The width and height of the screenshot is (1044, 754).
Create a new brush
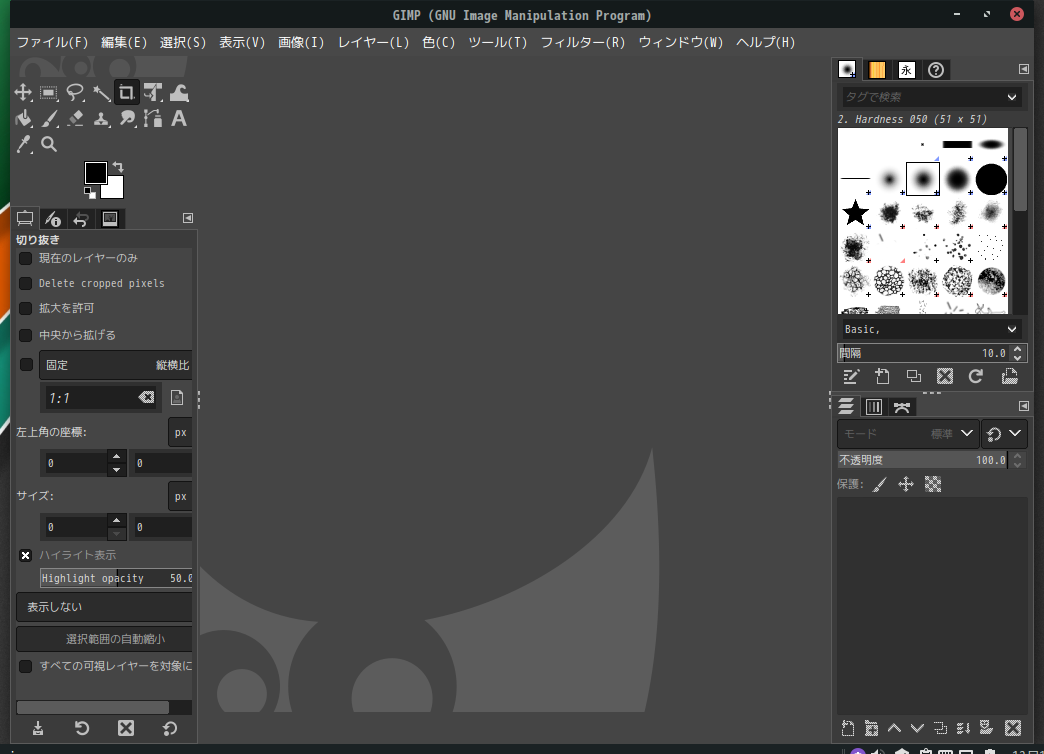(x=882, y=376)
